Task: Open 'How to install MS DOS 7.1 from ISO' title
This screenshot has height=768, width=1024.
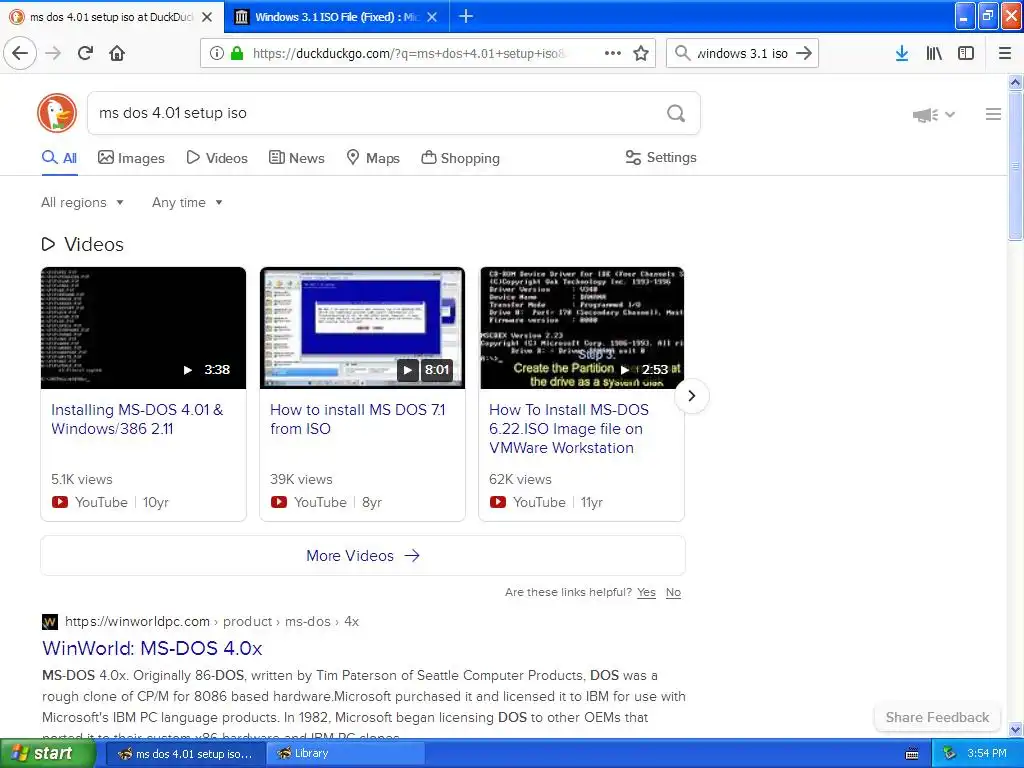Action: (357, 419)
